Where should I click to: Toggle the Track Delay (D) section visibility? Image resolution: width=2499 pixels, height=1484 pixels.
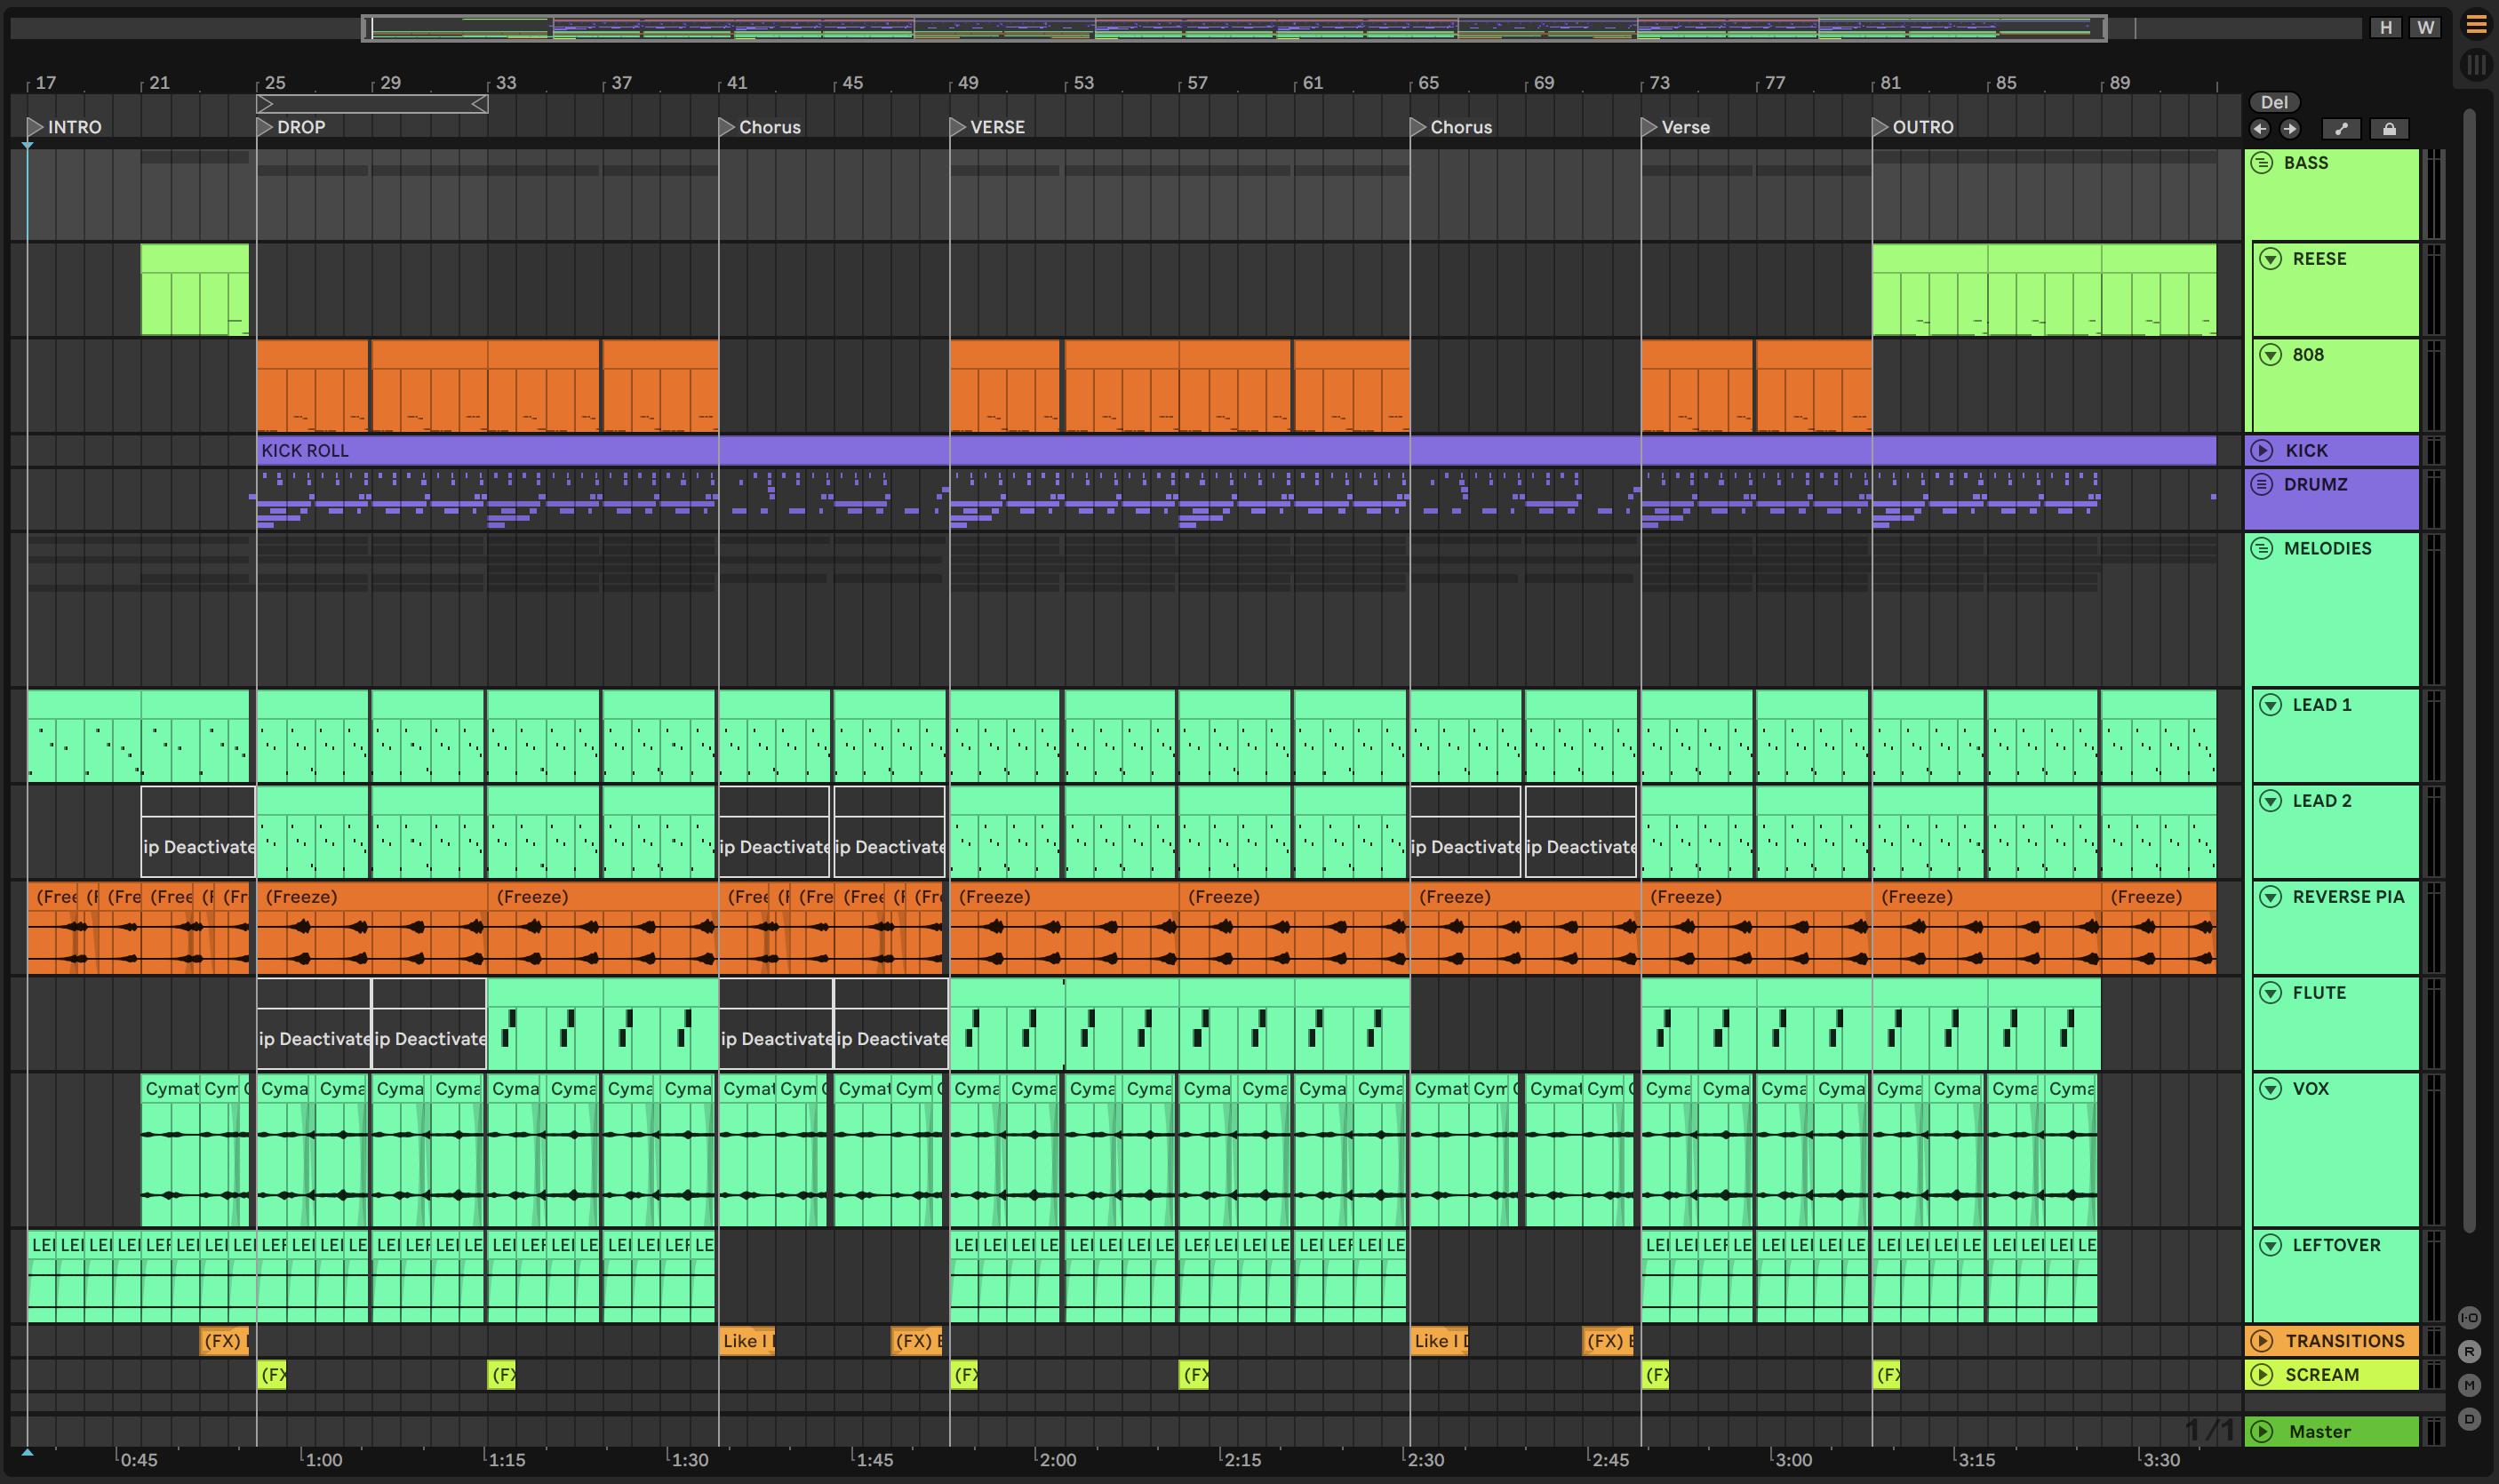coord(2469,1419)
